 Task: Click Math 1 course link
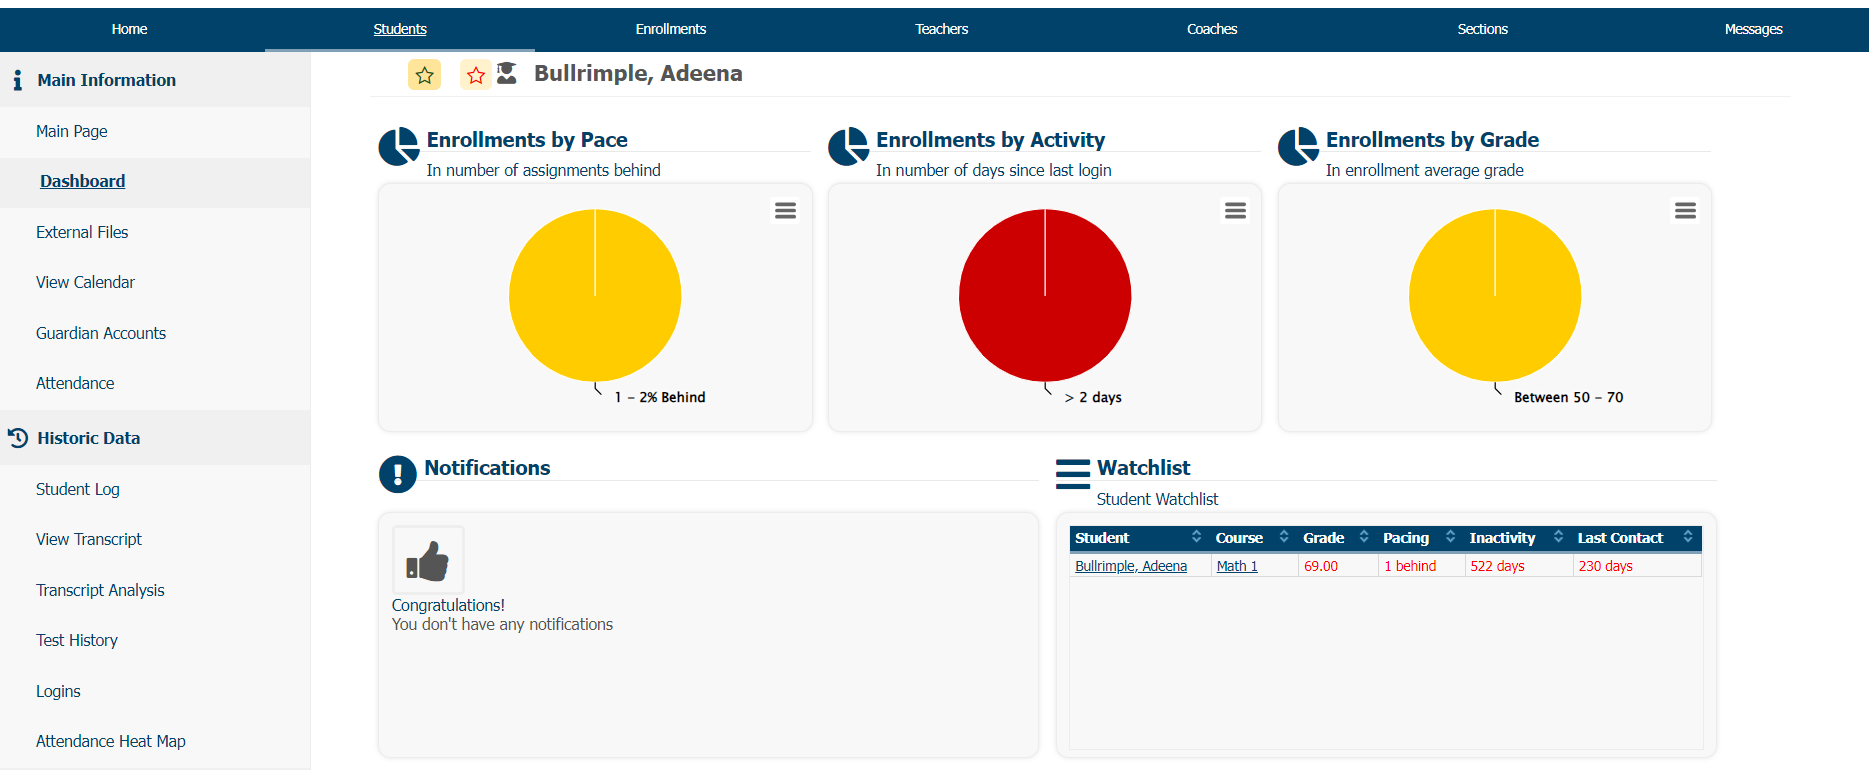(1237, 566)
